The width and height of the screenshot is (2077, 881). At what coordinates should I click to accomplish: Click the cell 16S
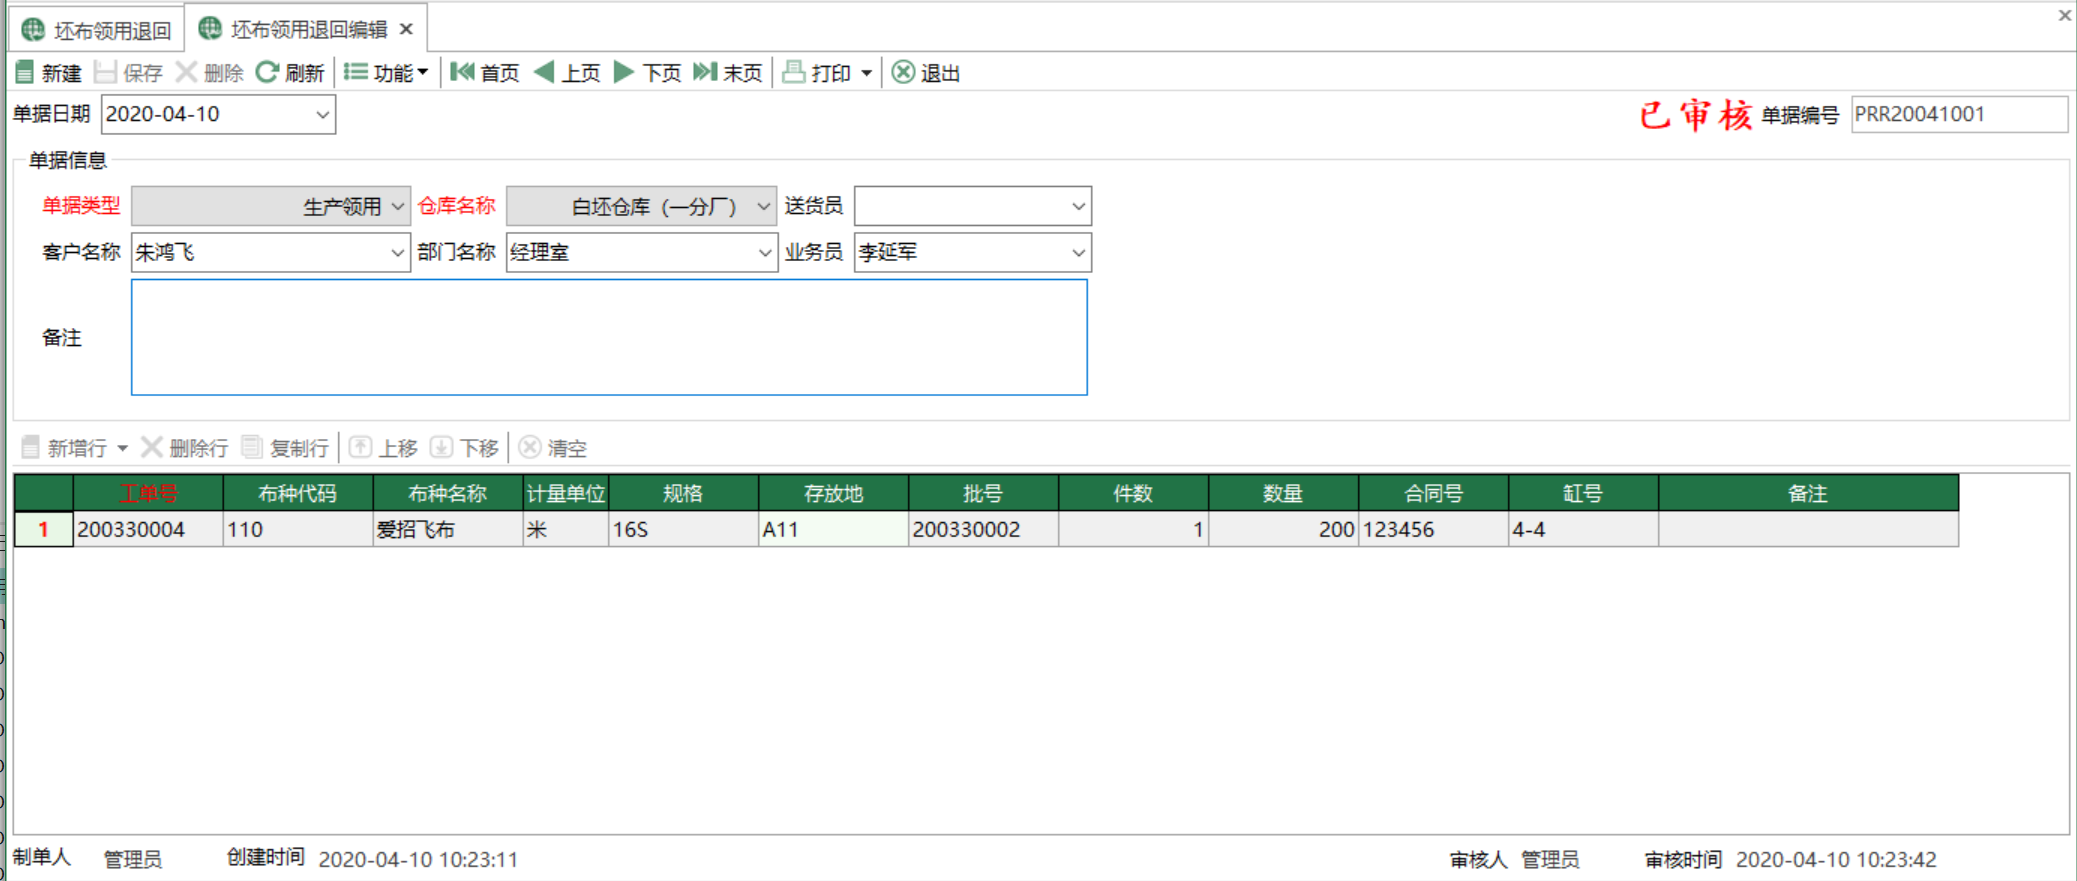click(x=684, y=529)
